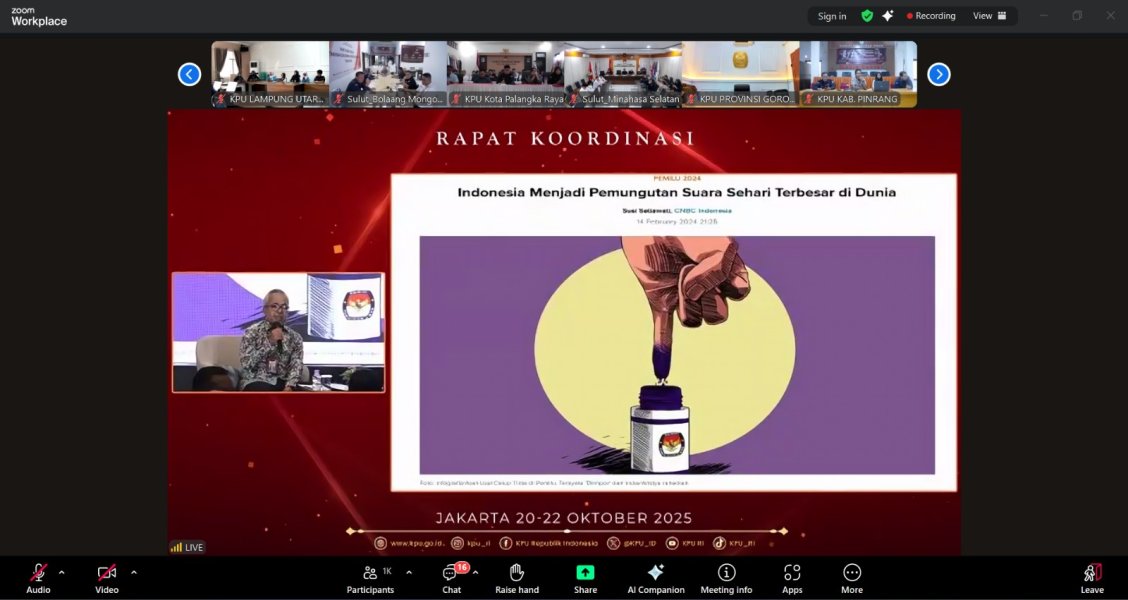Open the AI Companion
1128x600 pixels.
[x=655, y=576]
